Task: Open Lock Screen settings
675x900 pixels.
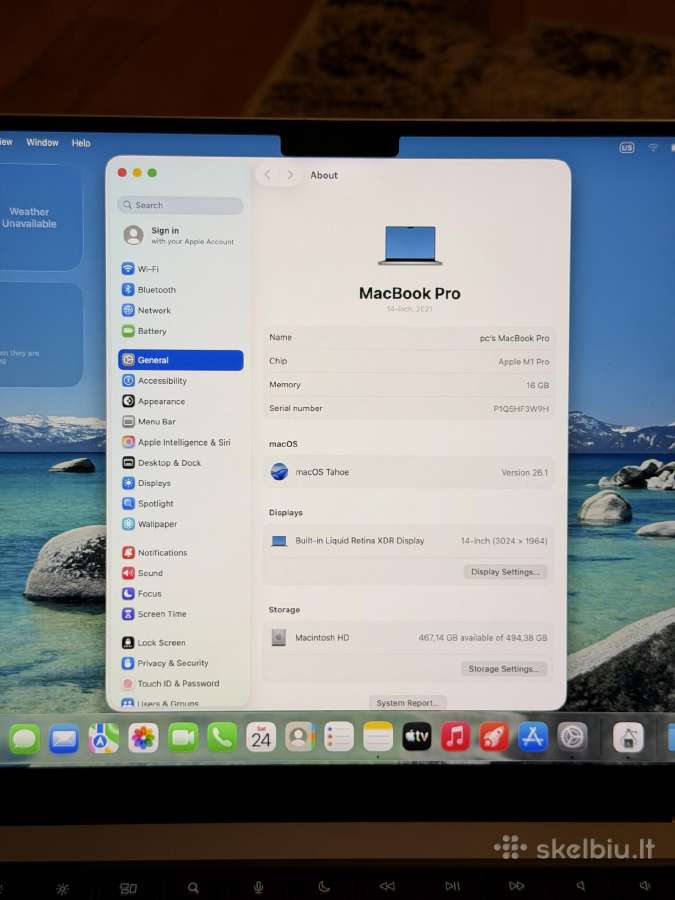Action: coord(153,643)
